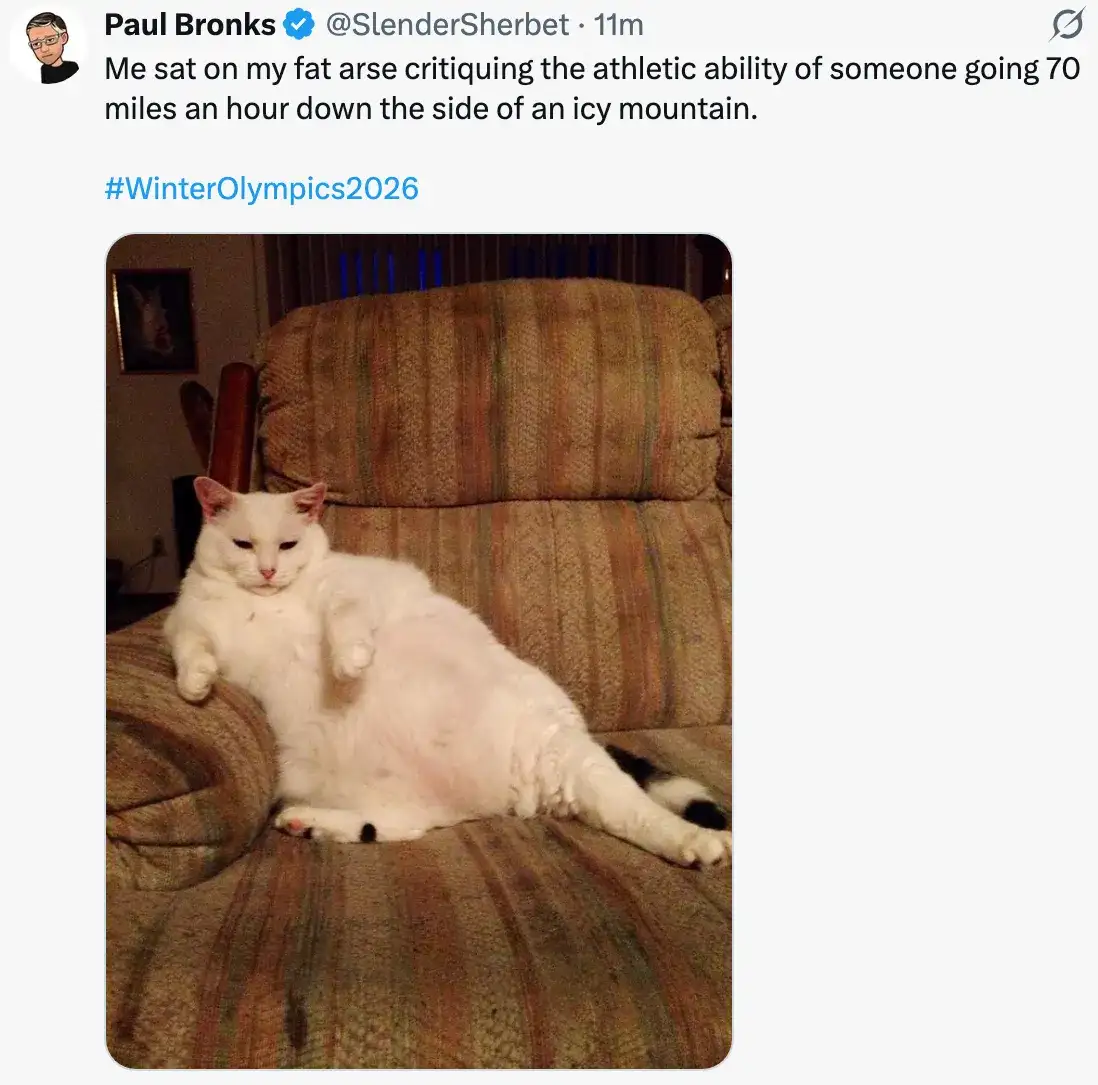Image resolution: width=1098 pixels, height=1085 pixels.
Task: Open the Paul Bronks display name
Action: [190, 25]
